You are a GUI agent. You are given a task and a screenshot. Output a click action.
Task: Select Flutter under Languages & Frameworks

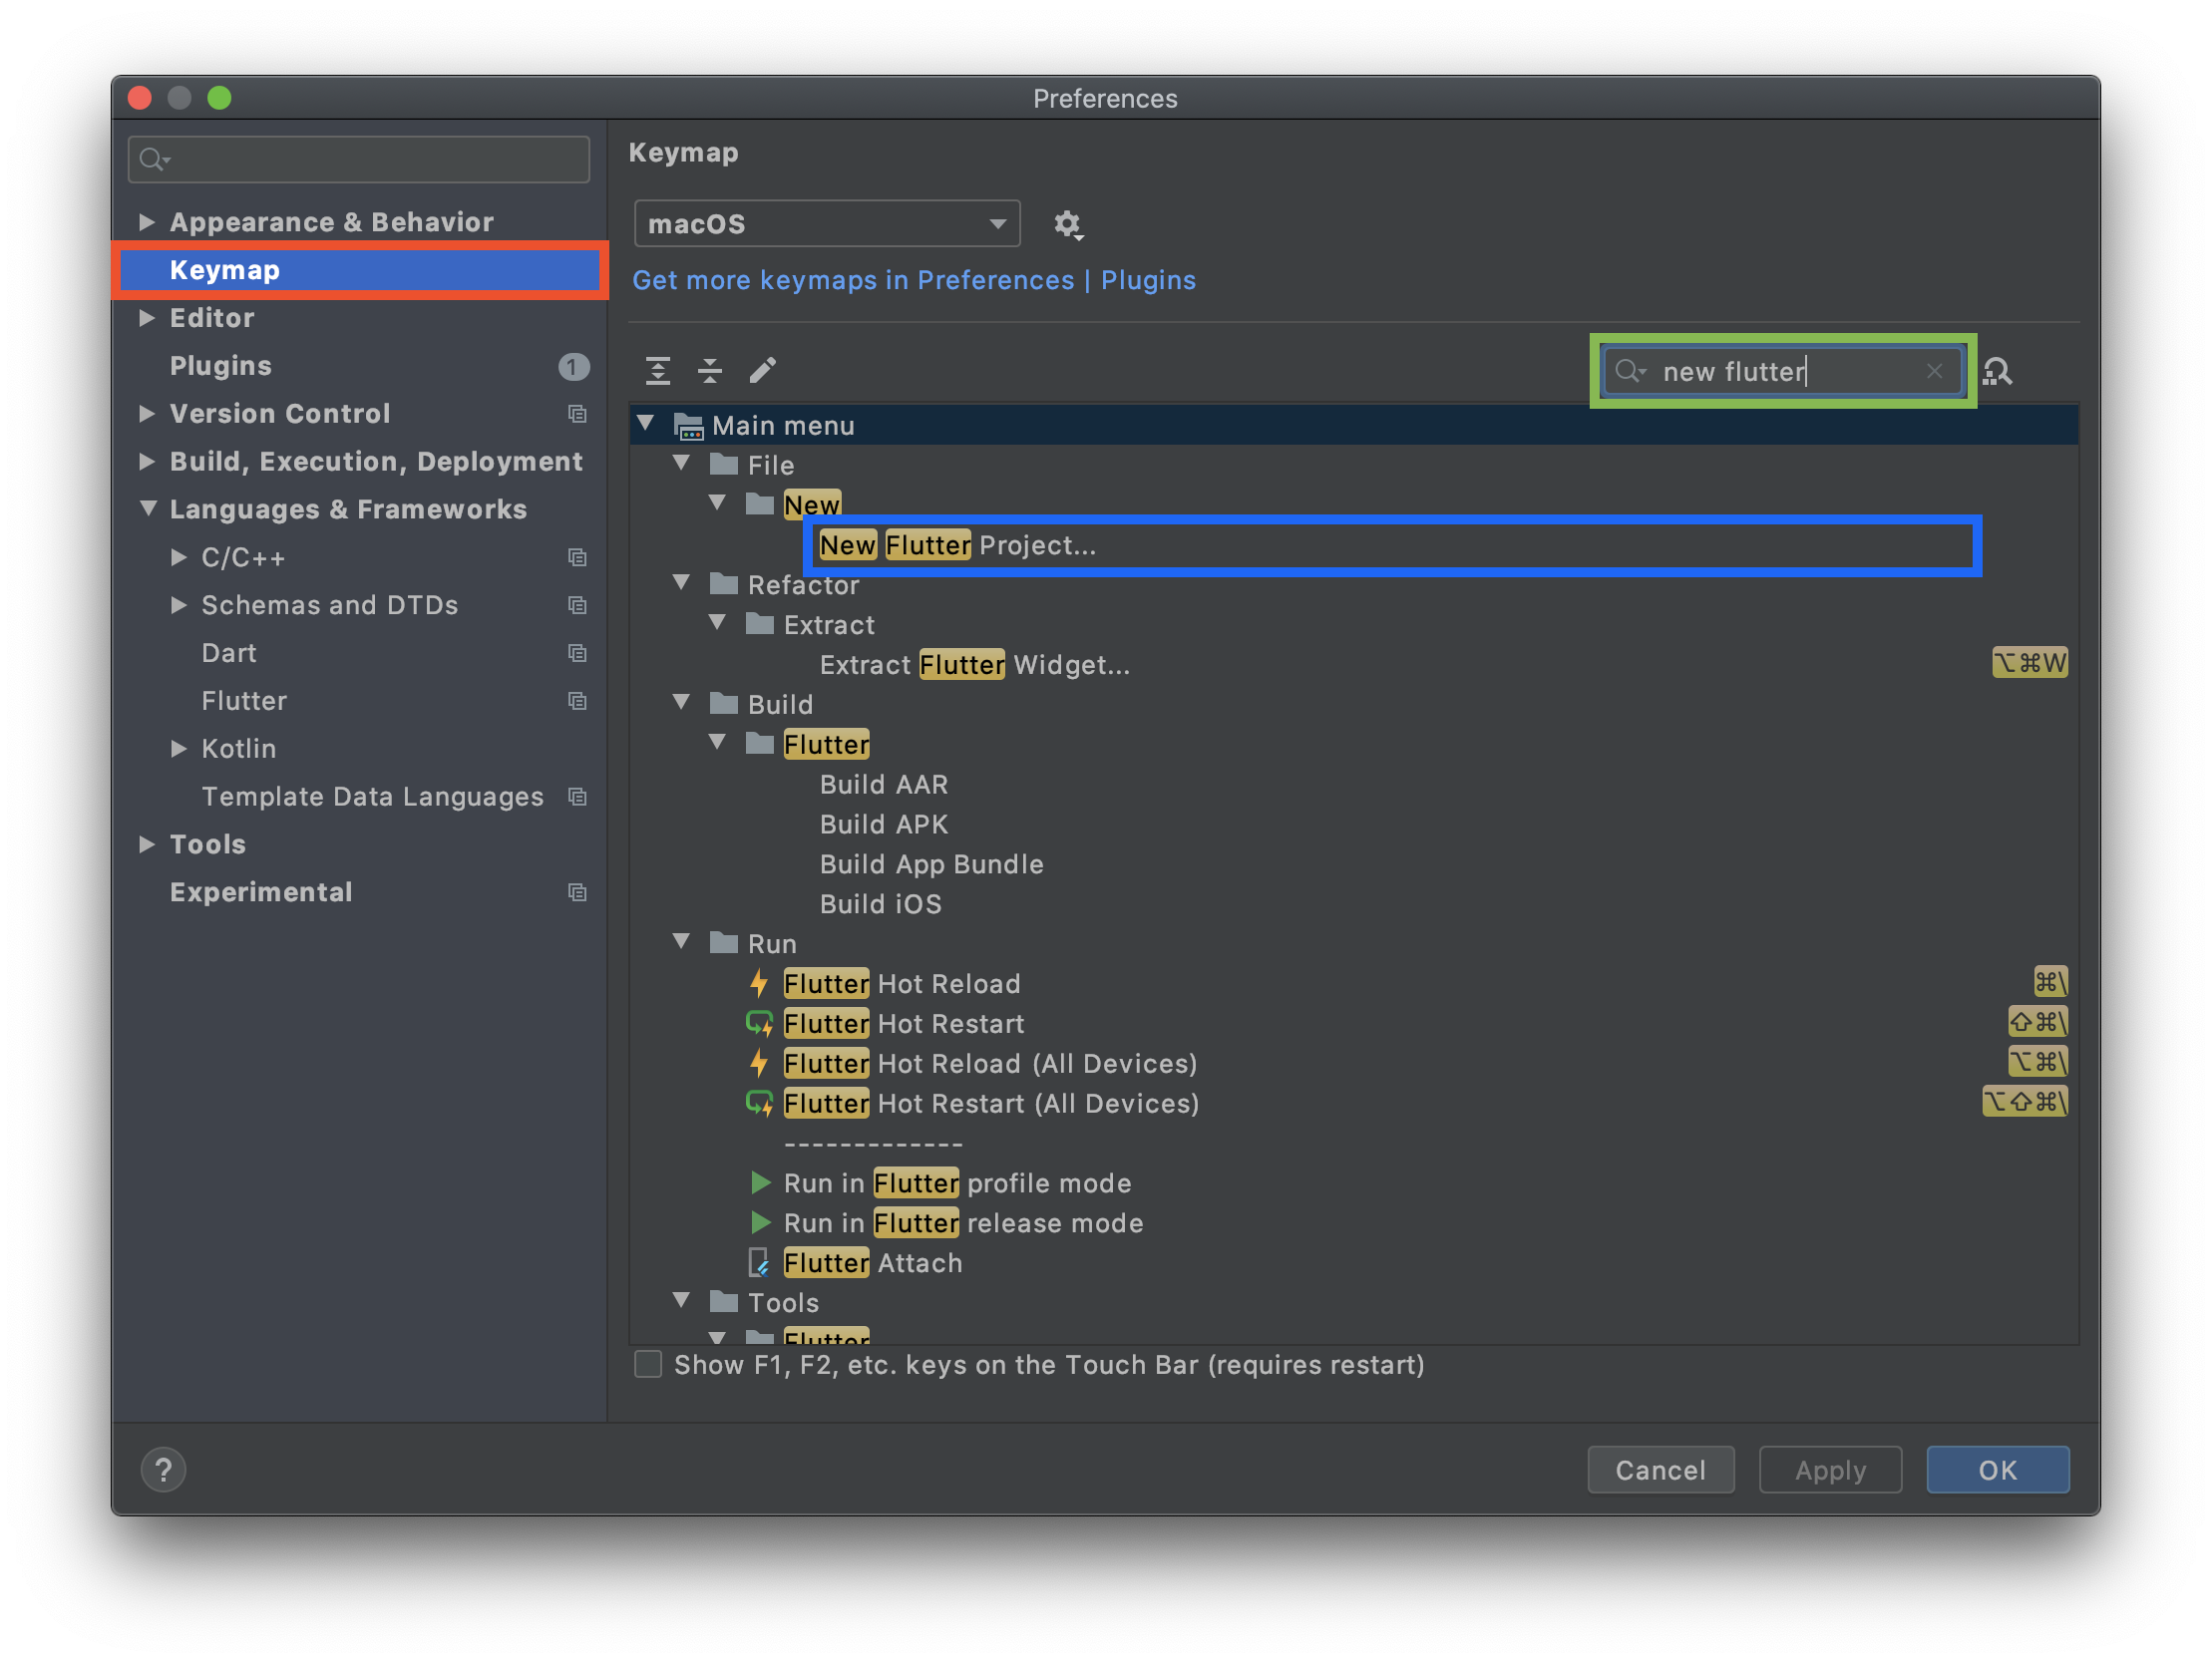pos(244,701)
